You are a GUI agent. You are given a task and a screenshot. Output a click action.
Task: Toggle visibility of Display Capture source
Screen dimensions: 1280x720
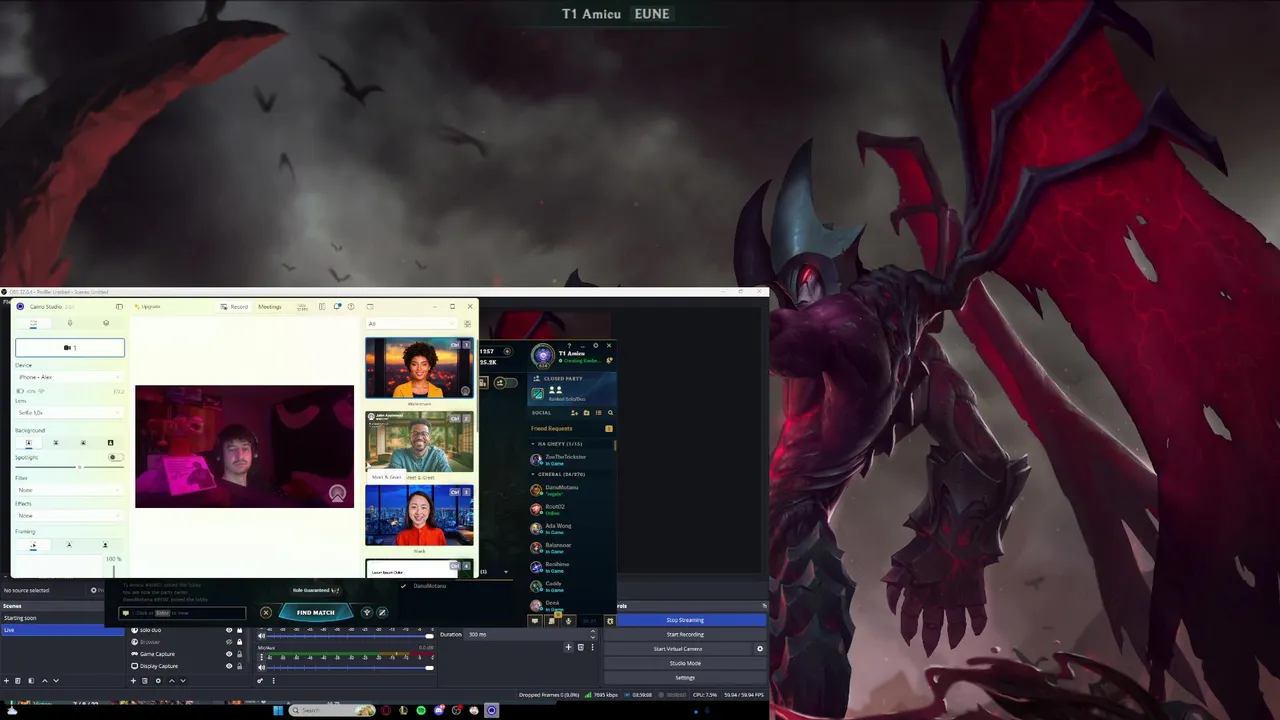(228, 666)
